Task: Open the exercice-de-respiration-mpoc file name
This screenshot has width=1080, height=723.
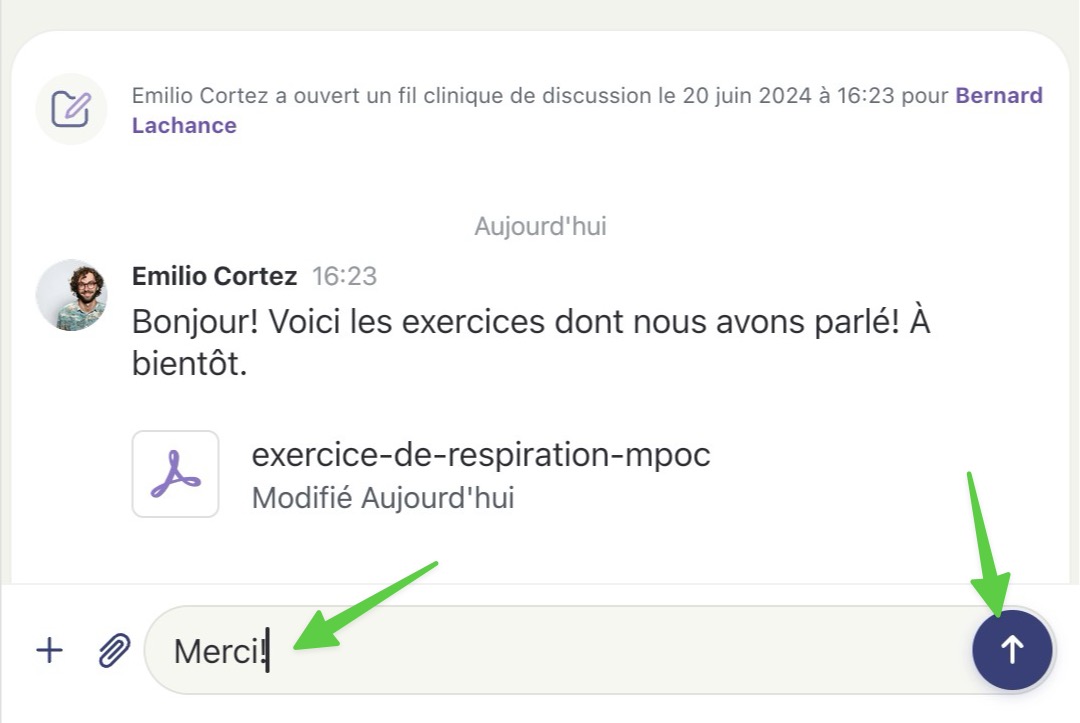Action: [x=481, y=454]
